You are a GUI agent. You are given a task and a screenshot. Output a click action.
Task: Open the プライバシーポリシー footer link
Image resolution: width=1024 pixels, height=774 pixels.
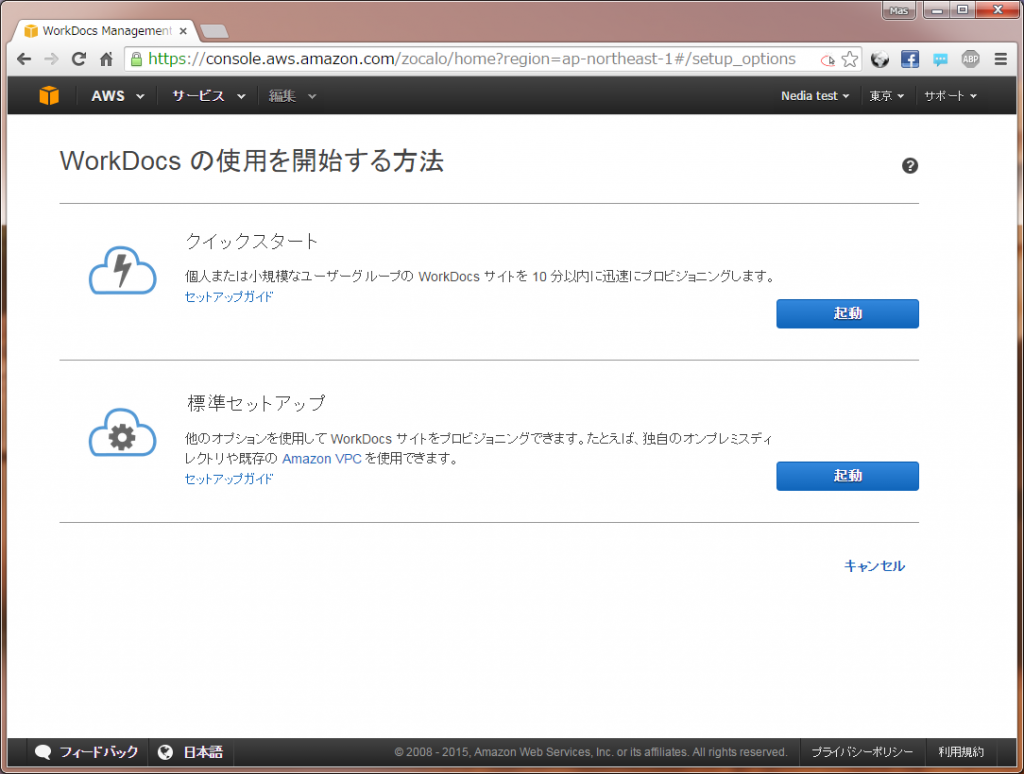coord(861,752)
